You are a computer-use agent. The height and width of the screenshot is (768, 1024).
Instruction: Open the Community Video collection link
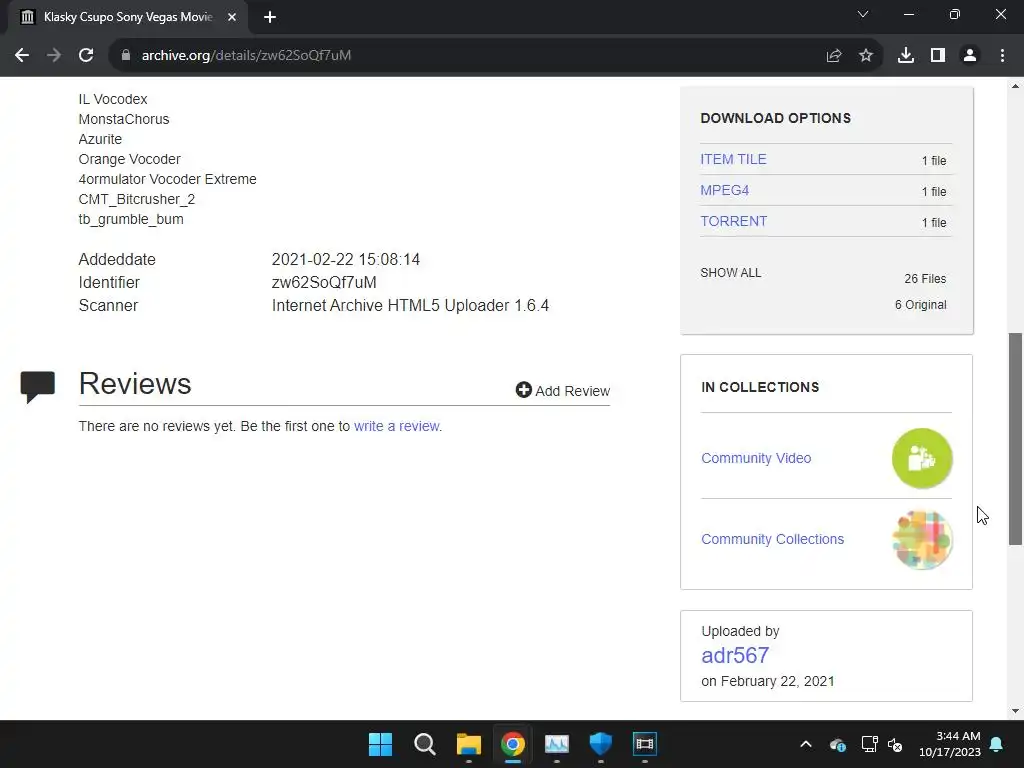[x=756, y=458]
